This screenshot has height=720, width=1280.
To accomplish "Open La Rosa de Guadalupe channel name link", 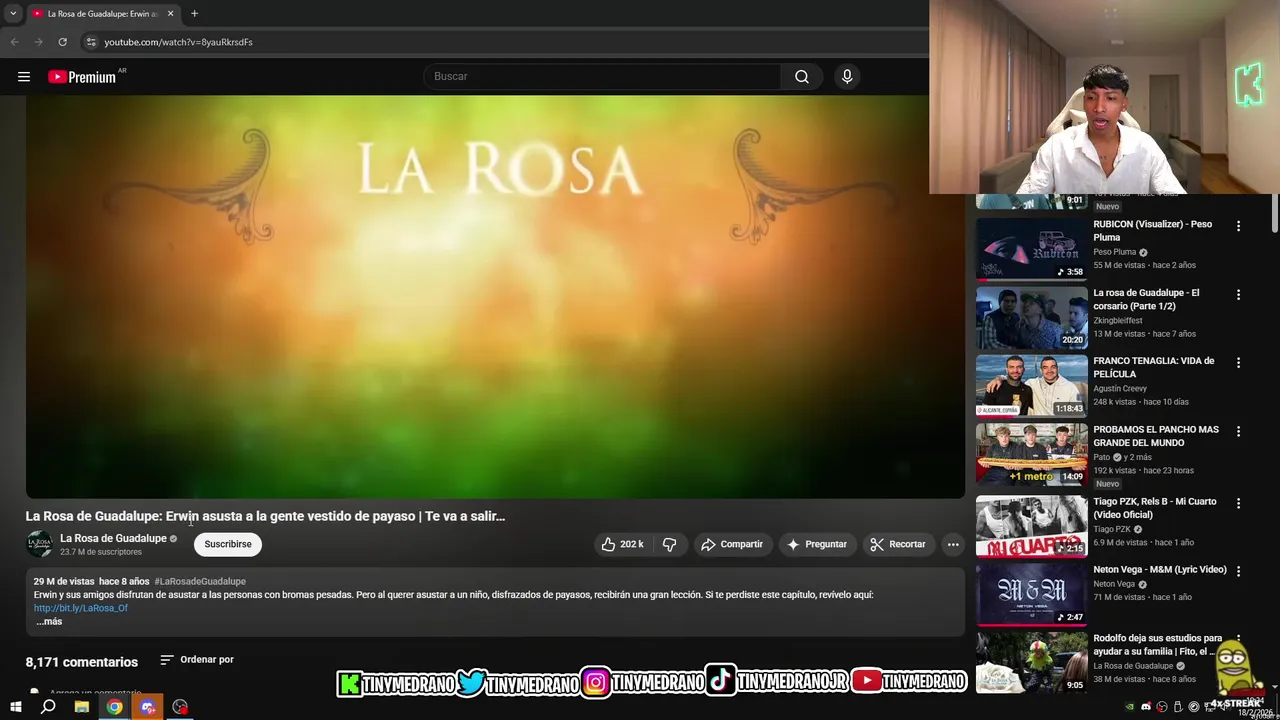I will coord(113,538).
